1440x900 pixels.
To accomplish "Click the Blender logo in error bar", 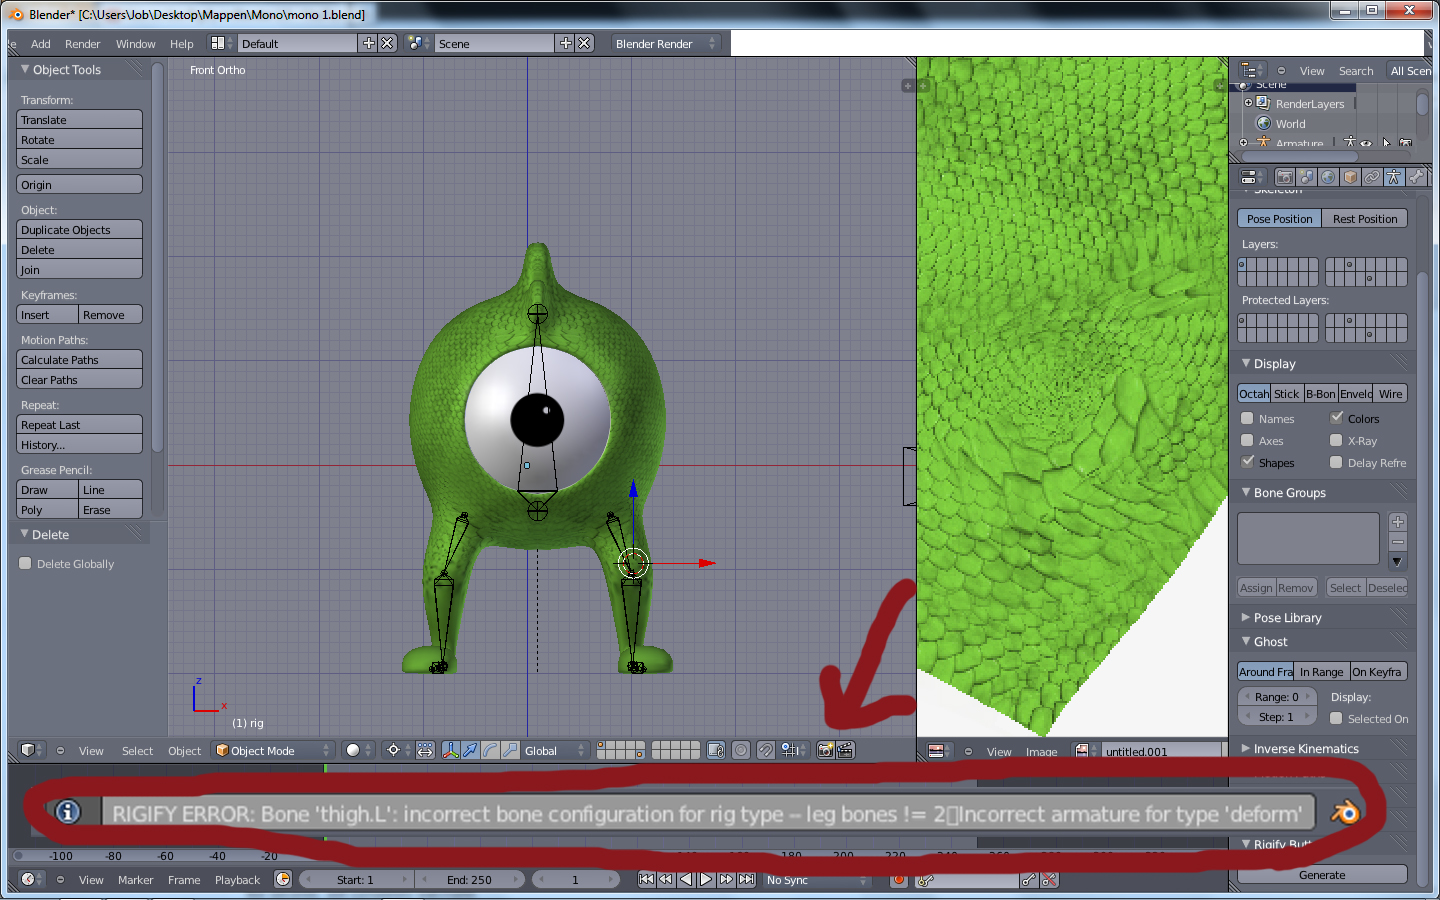I will (1345, 812).
